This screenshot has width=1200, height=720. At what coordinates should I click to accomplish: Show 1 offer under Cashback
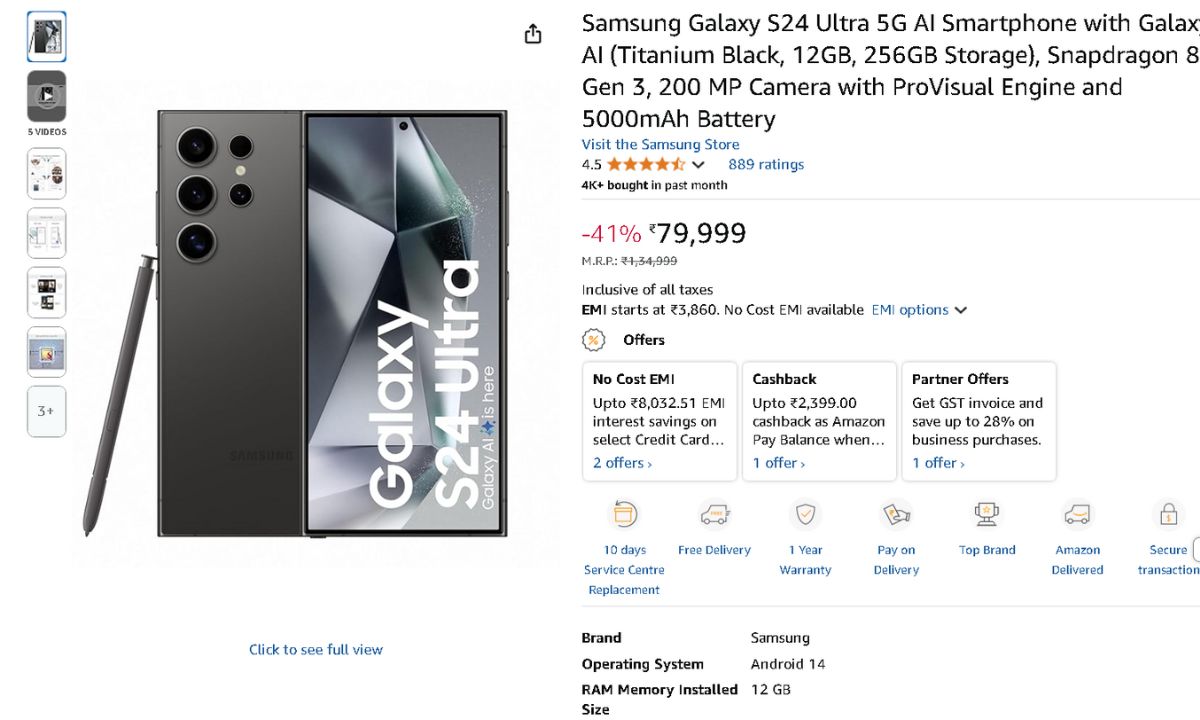[778, 463]
